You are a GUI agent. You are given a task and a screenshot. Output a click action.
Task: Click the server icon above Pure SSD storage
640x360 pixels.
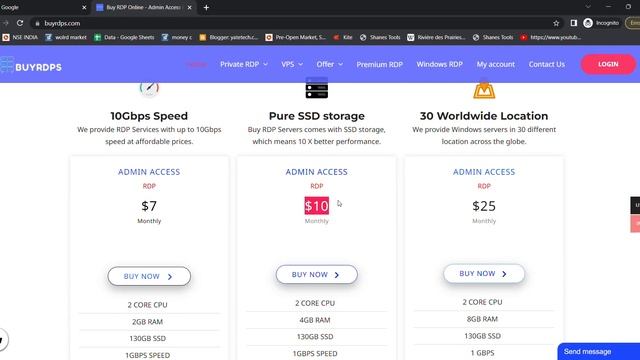[316, 88]
